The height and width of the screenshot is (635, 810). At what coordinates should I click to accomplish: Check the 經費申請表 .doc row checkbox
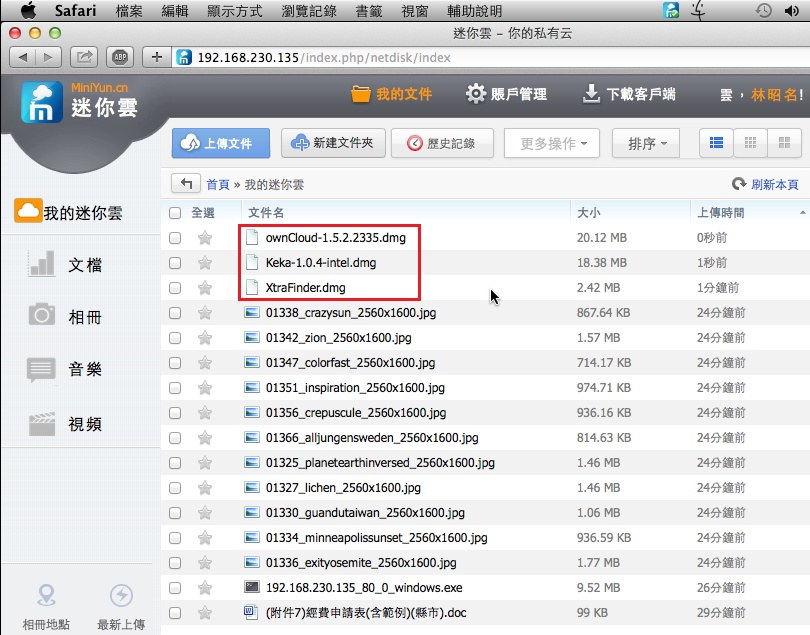[x=175, y=613]
